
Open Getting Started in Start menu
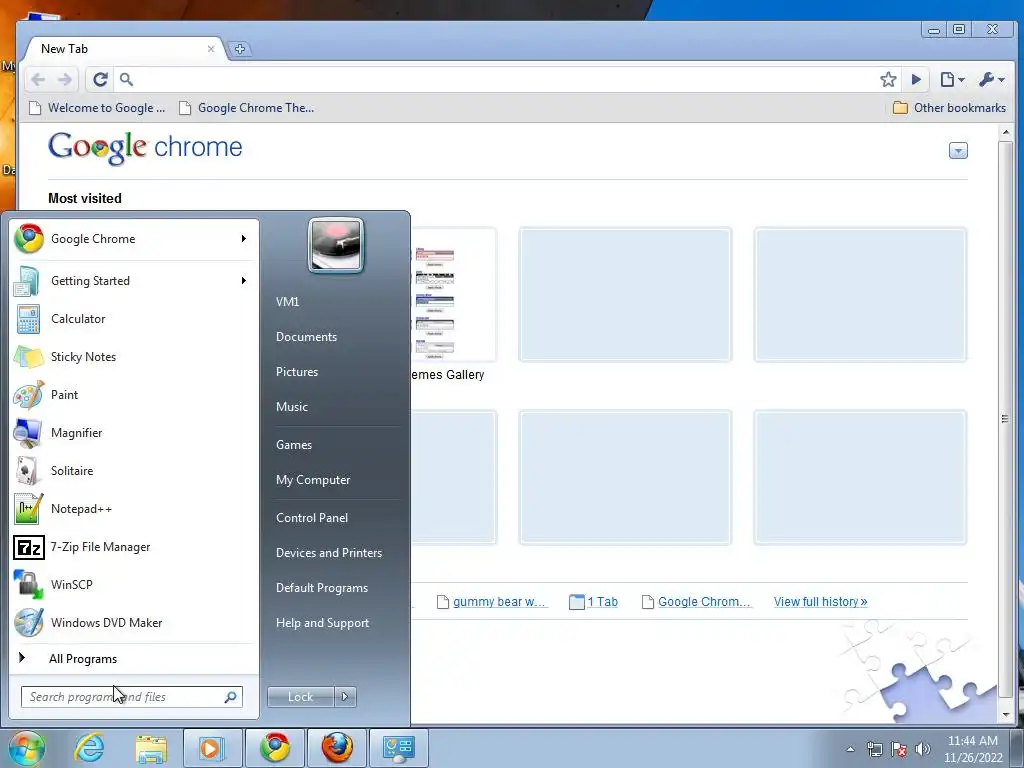pos(124,281)
